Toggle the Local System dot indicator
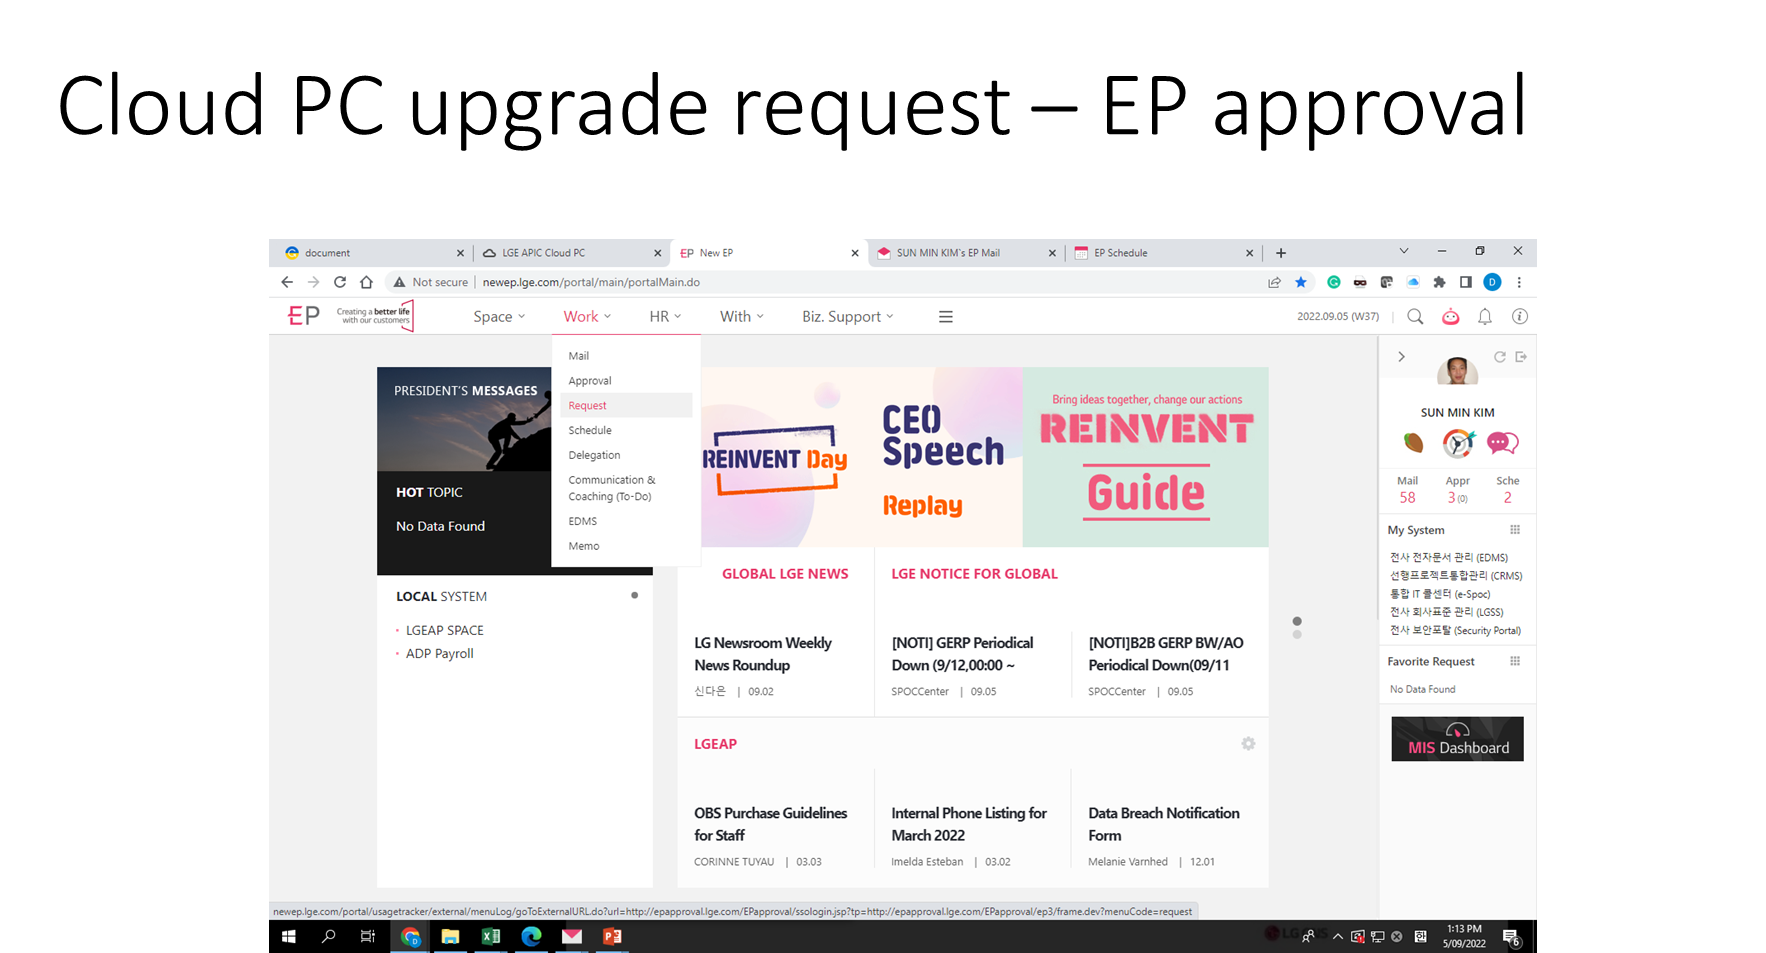1766x953 pixels. (x=634, y=596)
